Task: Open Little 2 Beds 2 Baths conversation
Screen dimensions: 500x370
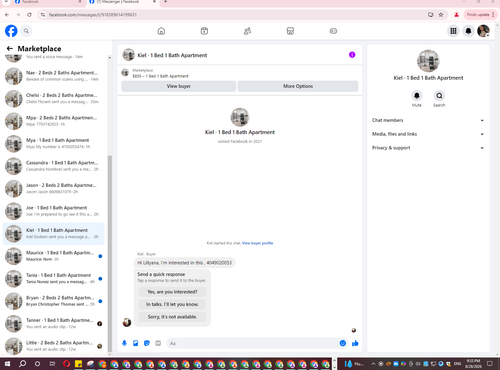Action: click(53, 346)
